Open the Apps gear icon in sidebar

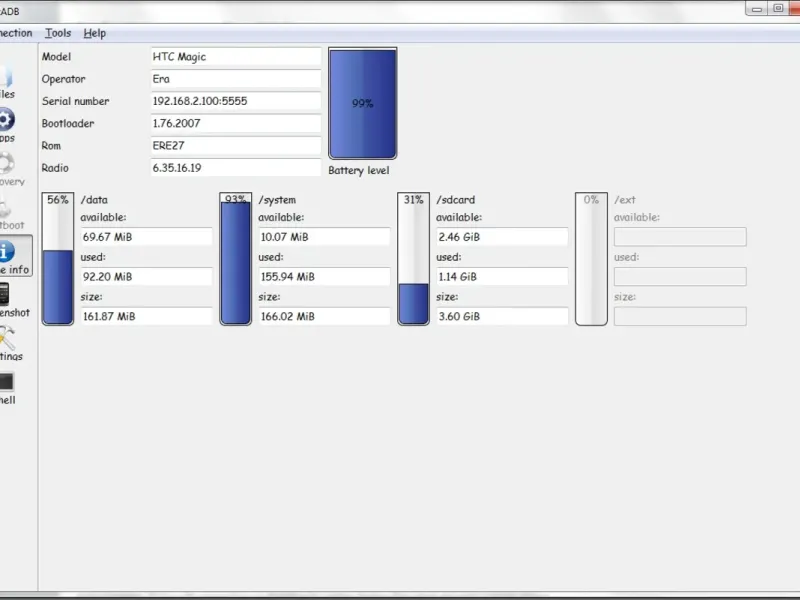[7, 120]
